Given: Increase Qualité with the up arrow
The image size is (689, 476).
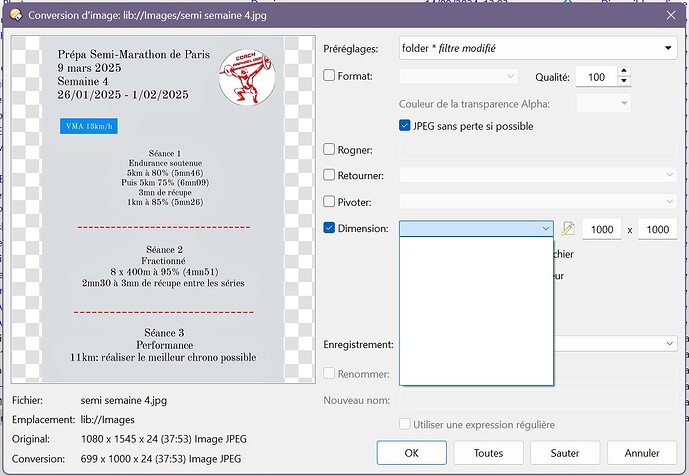Looking at the screenshot, I should (x=624, y=71).
